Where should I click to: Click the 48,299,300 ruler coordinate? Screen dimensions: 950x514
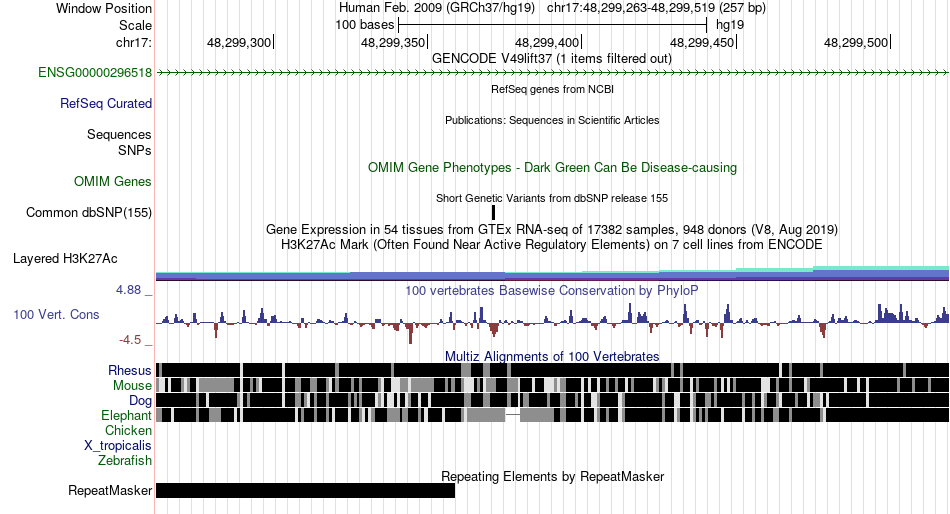click(x=239, y=42)
